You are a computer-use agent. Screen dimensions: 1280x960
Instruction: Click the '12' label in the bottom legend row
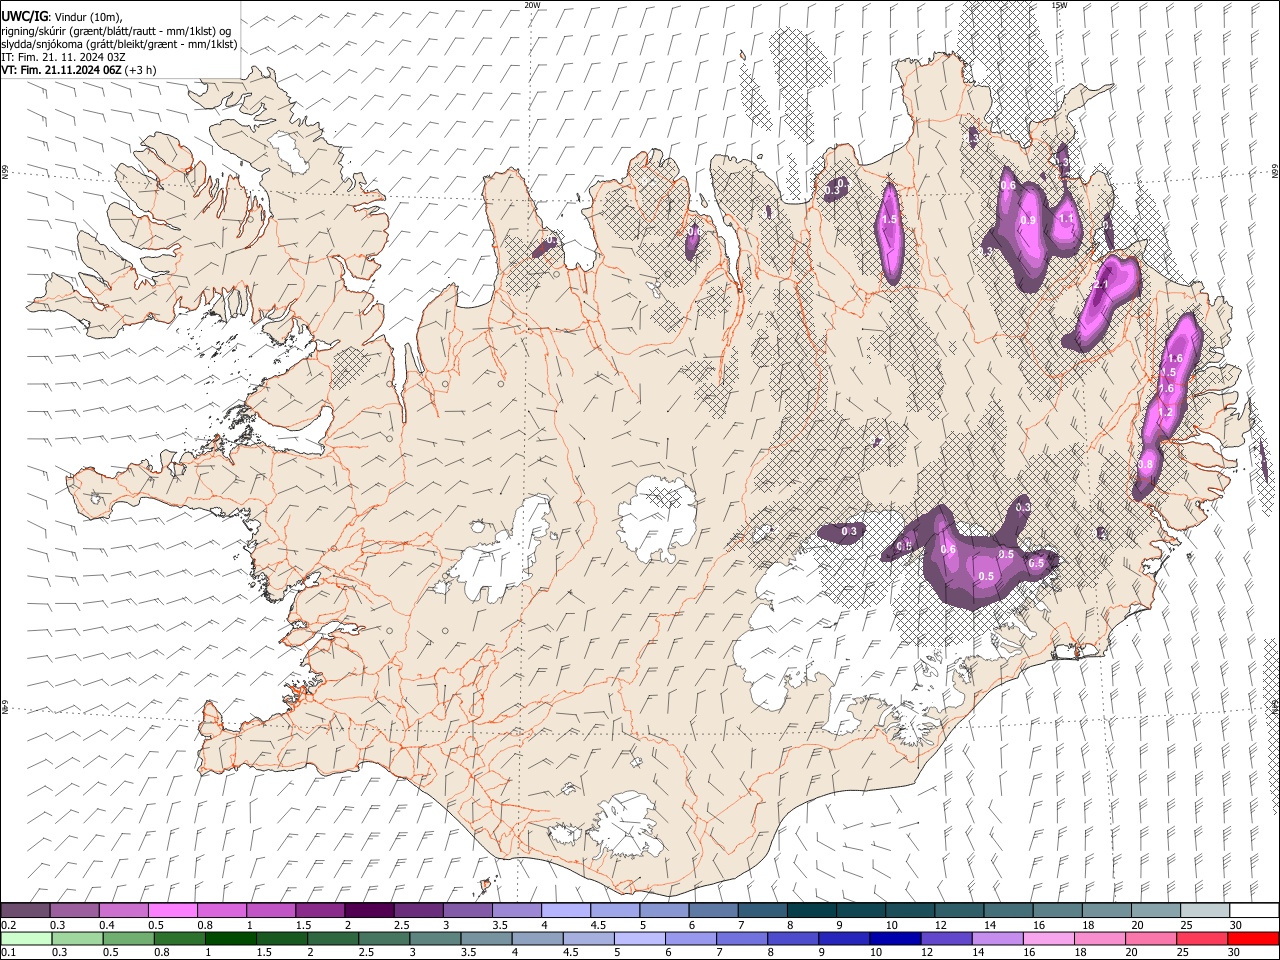926,952
